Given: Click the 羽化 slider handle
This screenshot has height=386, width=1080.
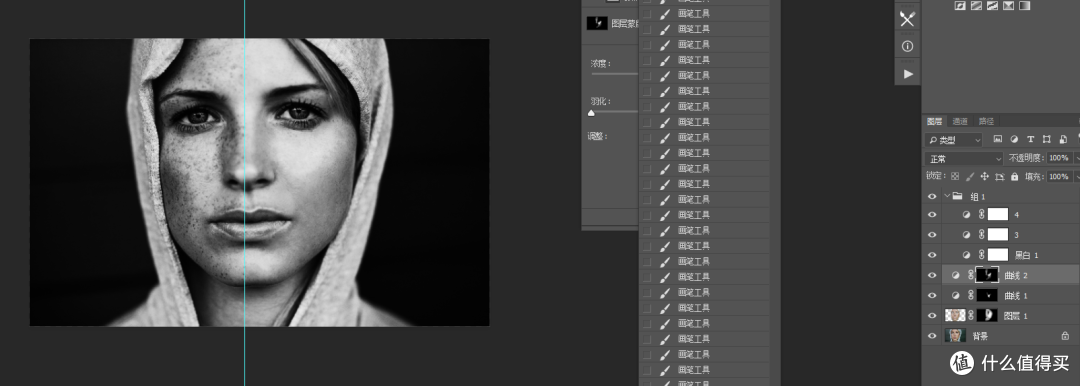Looking at the screenshot, I should 591,113.
